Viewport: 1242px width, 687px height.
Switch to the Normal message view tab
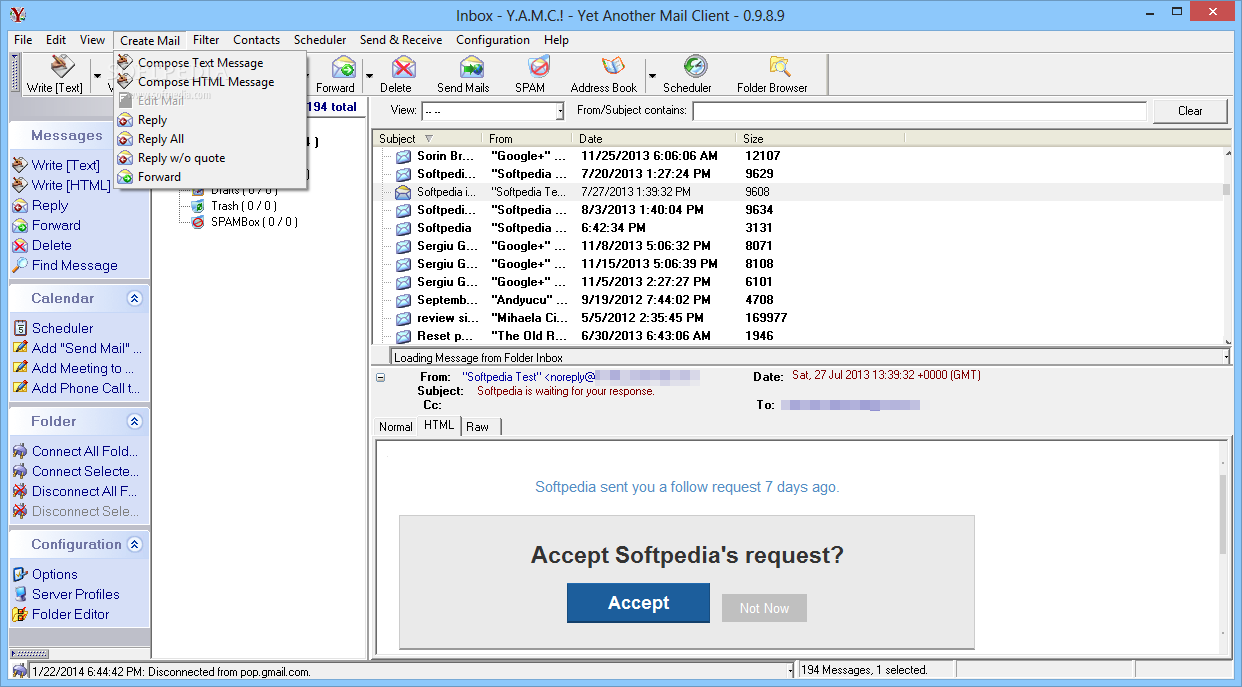tap(396, 427)
